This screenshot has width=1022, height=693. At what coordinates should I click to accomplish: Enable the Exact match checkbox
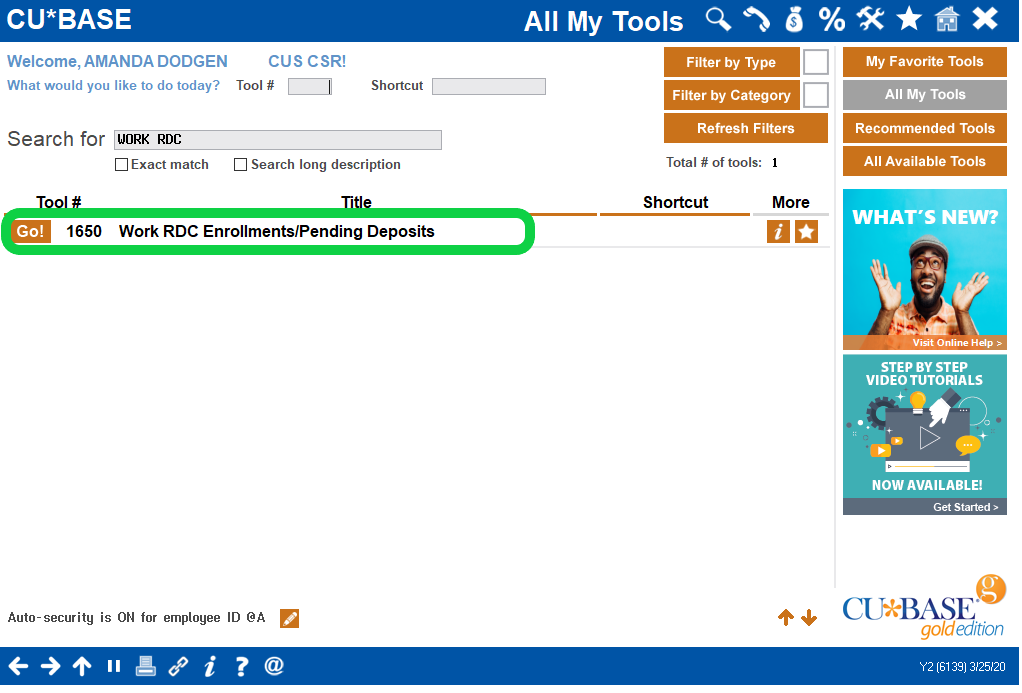pos(121,164)
